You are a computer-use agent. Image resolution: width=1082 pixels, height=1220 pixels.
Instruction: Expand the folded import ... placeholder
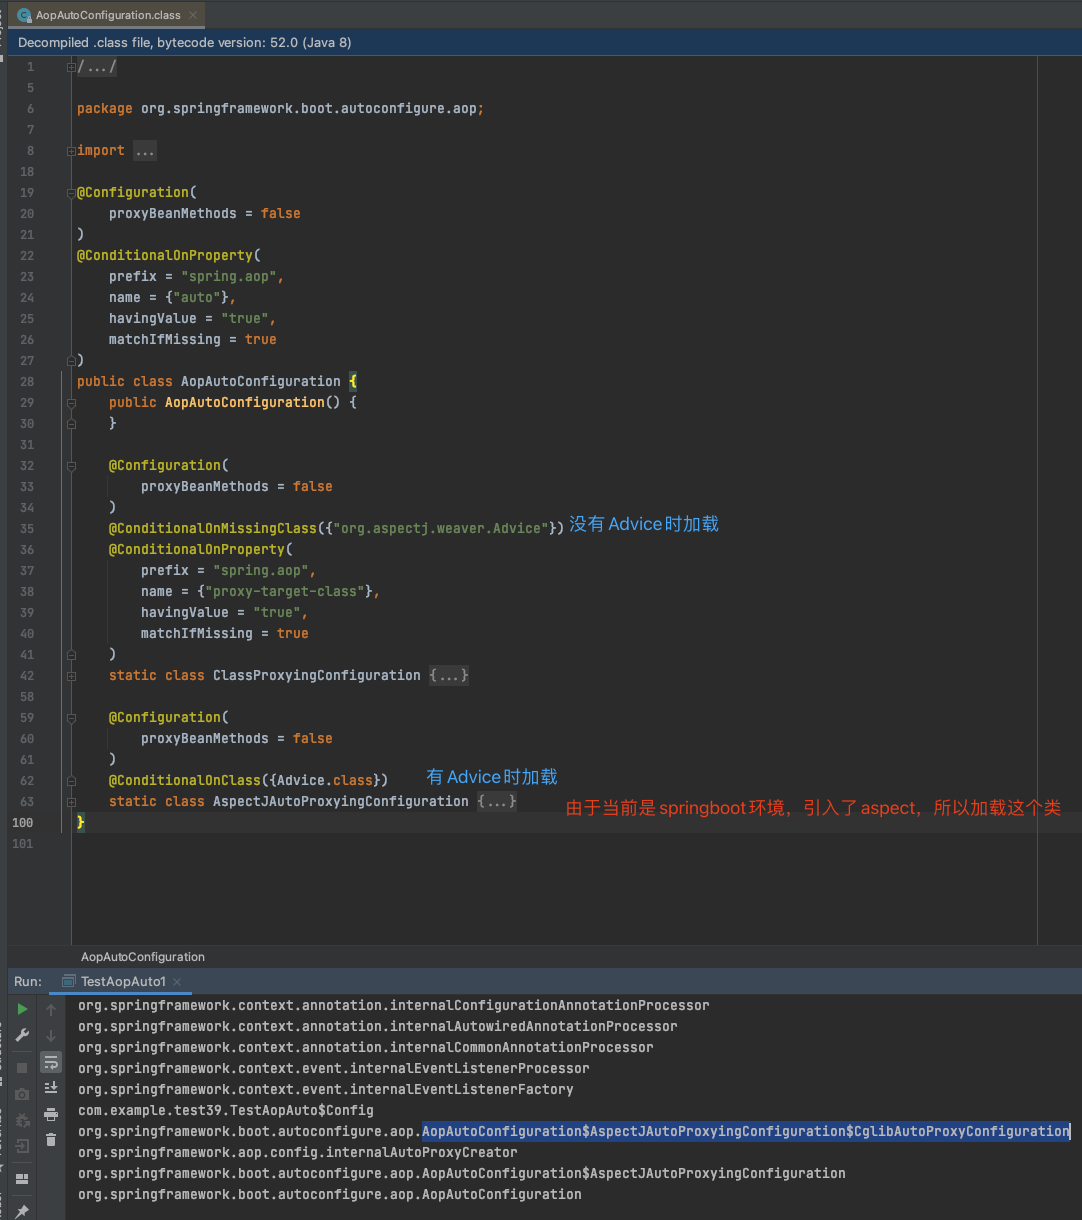(x=145, y=151)
